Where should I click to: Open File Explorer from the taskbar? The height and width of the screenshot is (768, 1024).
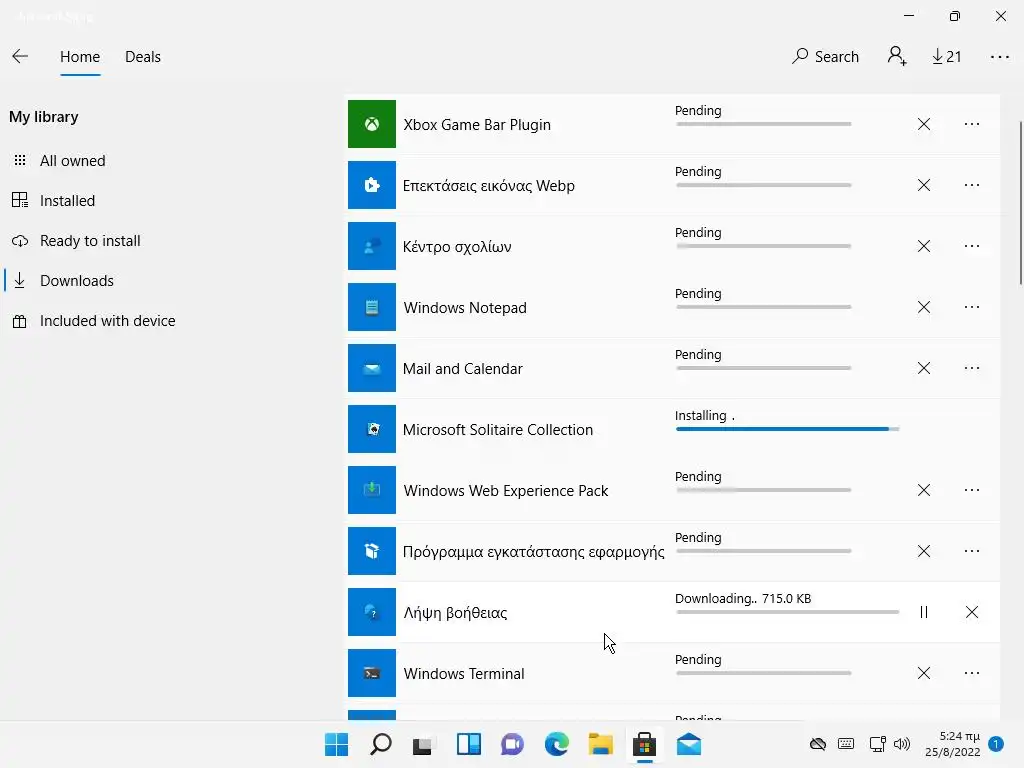(600, 744)
